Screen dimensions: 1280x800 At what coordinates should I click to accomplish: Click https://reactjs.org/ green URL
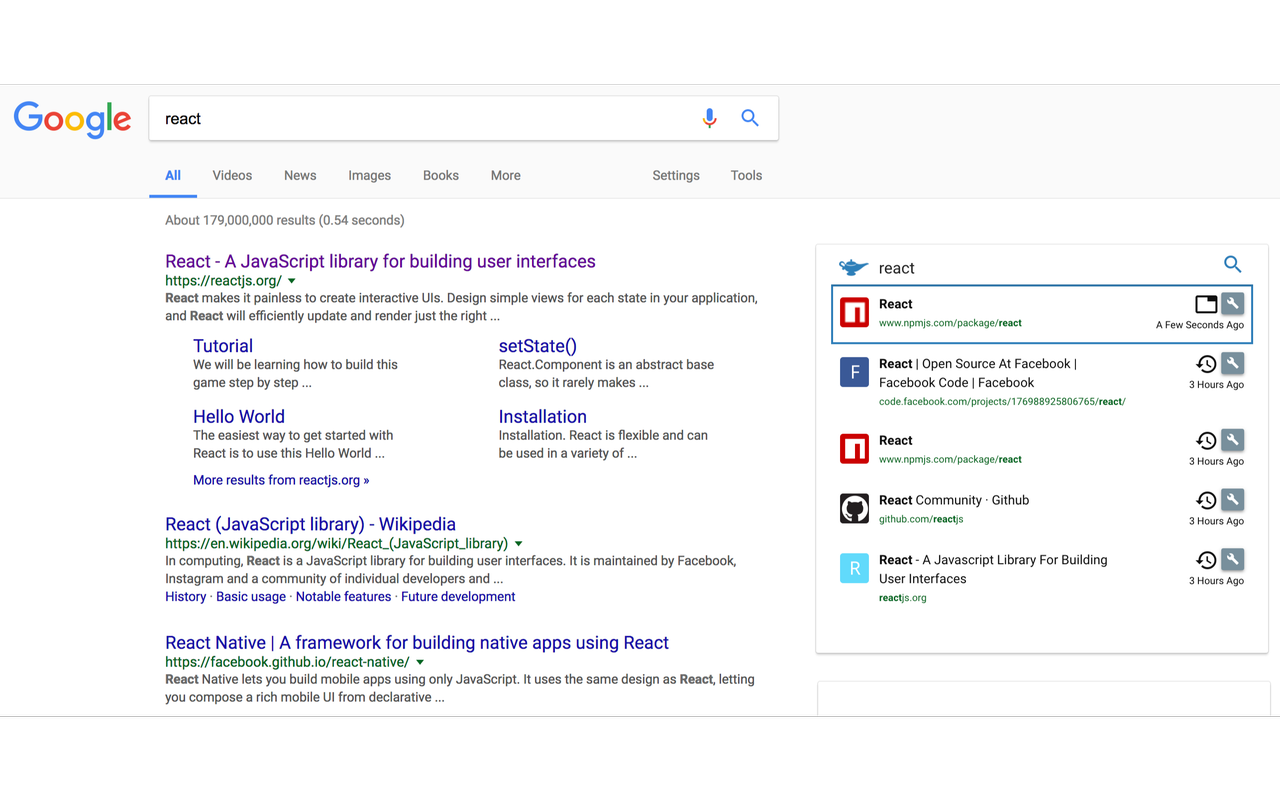pyautogui.click(x=223, y=281)
